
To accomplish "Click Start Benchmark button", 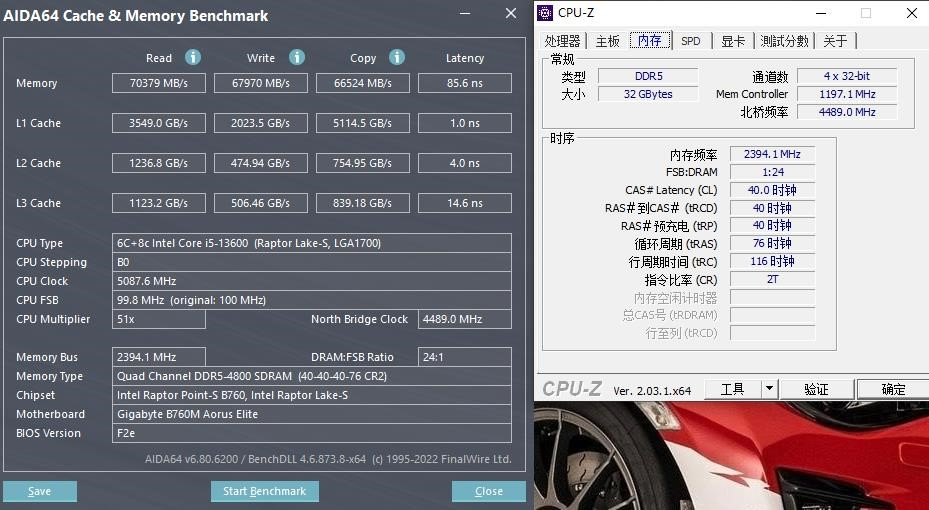I will 265,491.
